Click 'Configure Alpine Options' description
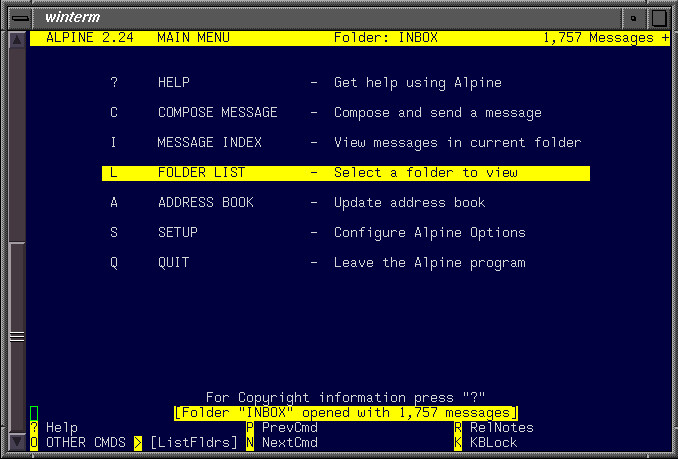678x459 pixels. [x=430, y=233]
